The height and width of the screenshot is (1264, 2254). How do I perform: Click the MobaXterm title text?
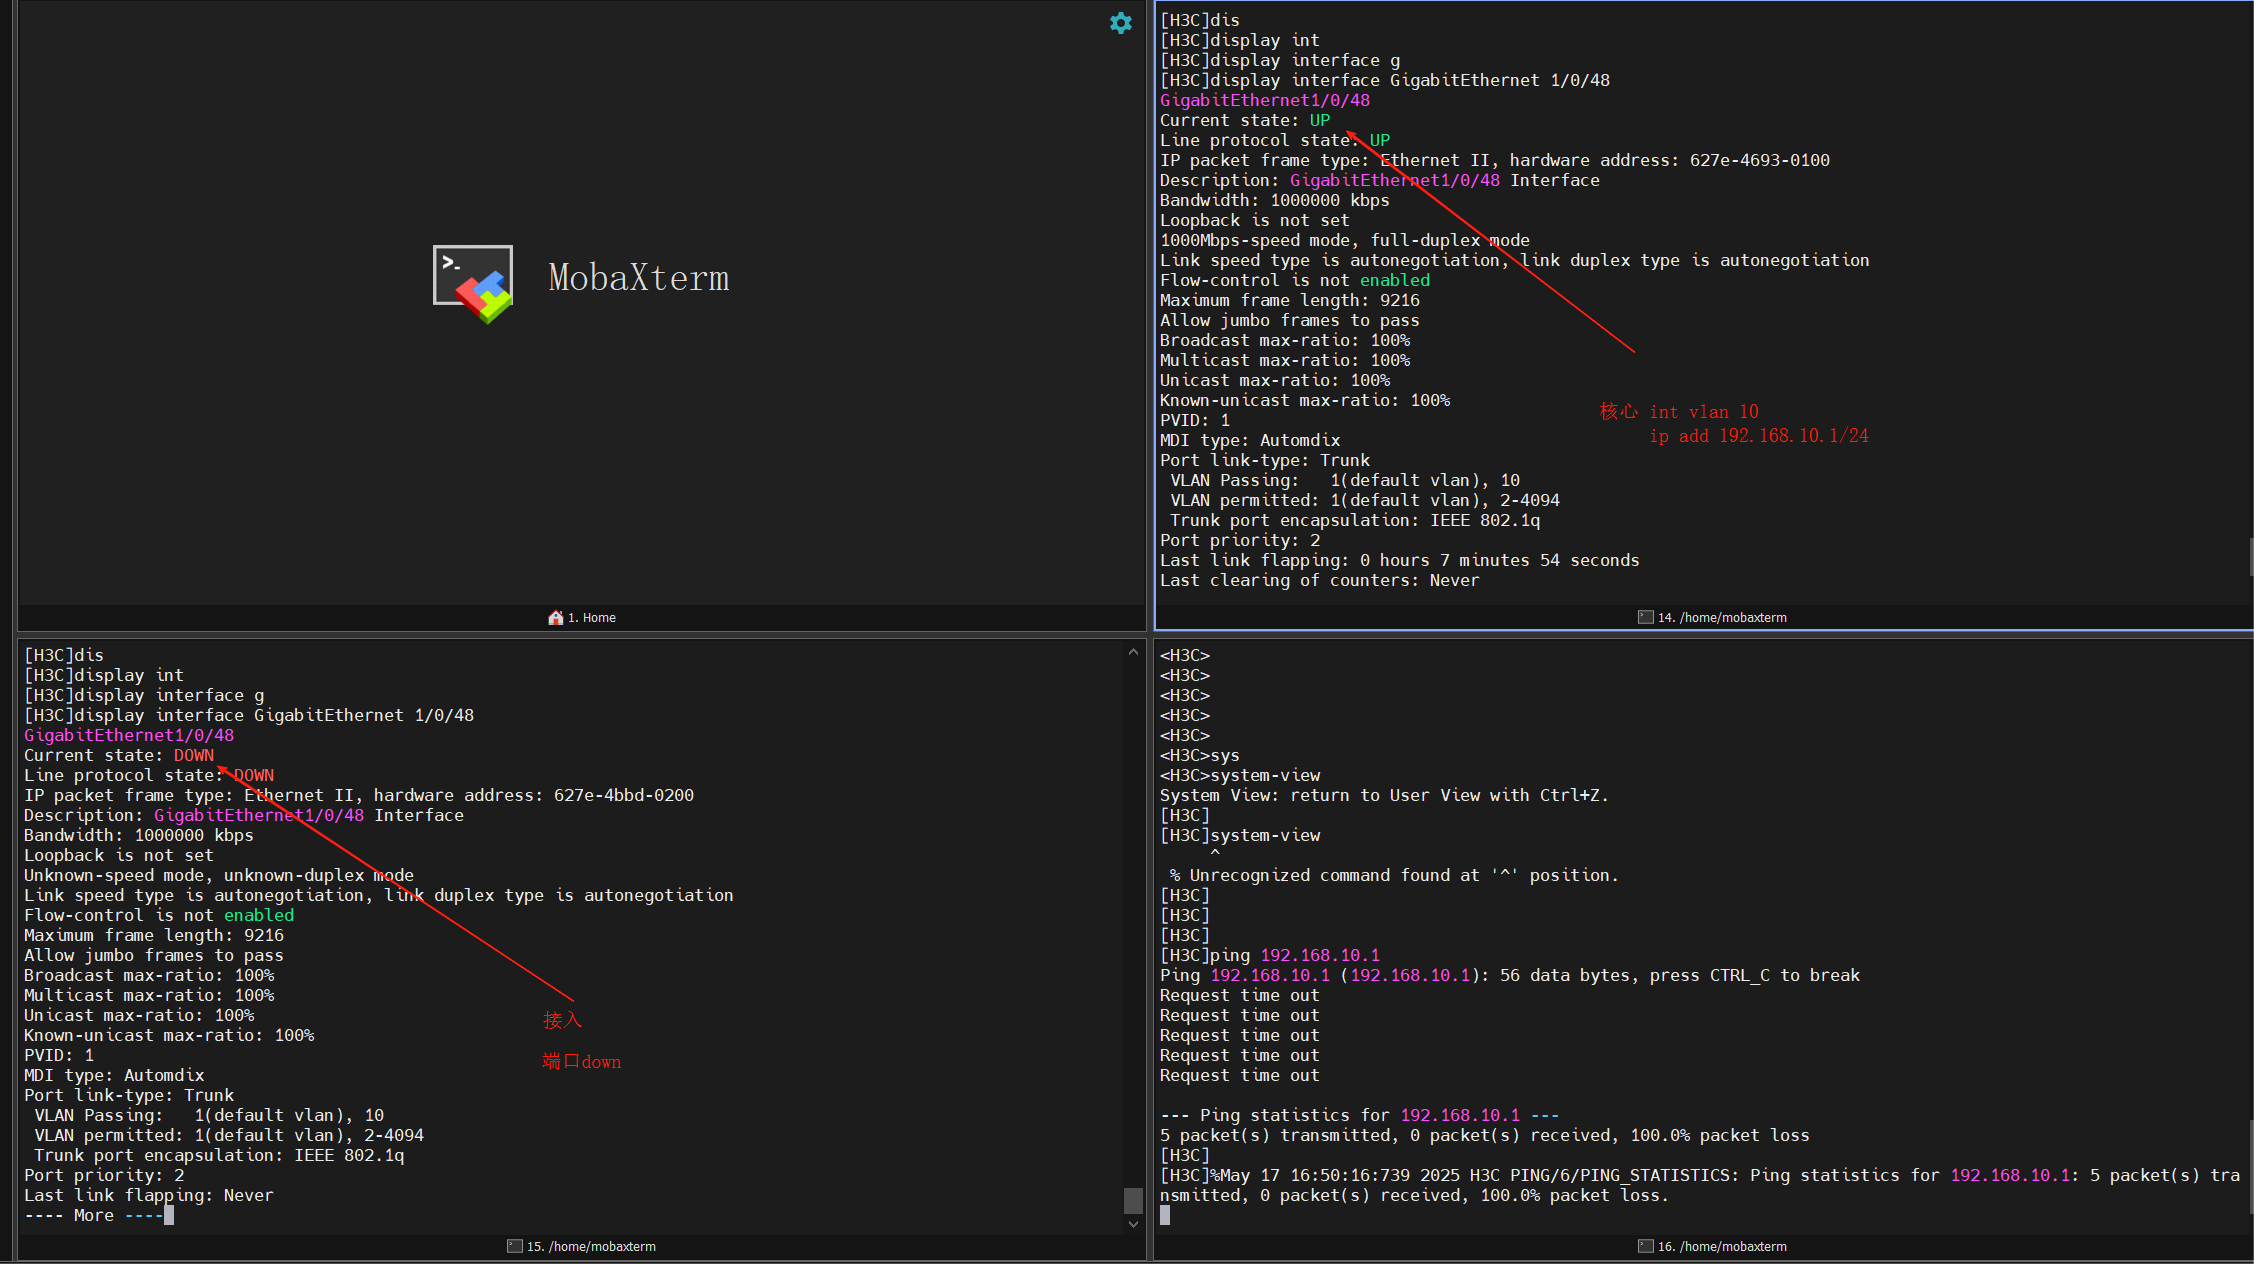(638, 278)
